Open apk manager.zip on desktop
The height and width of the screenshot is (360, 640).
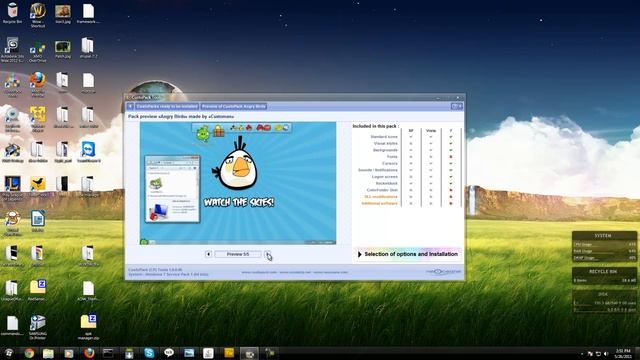point(88,327)
